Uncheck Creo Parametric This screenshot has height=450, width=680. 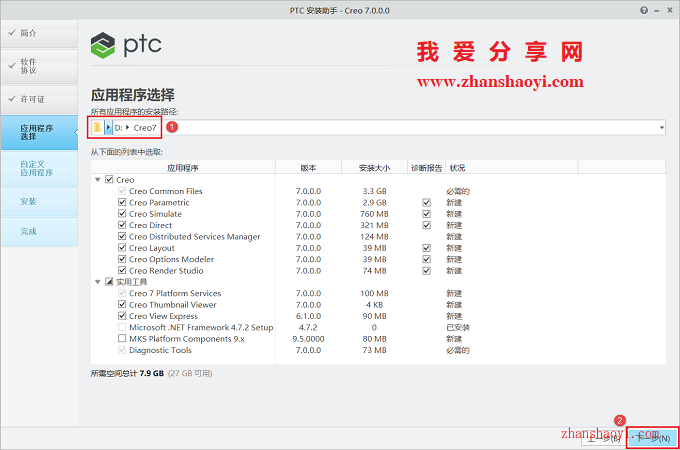pos(122,202)
